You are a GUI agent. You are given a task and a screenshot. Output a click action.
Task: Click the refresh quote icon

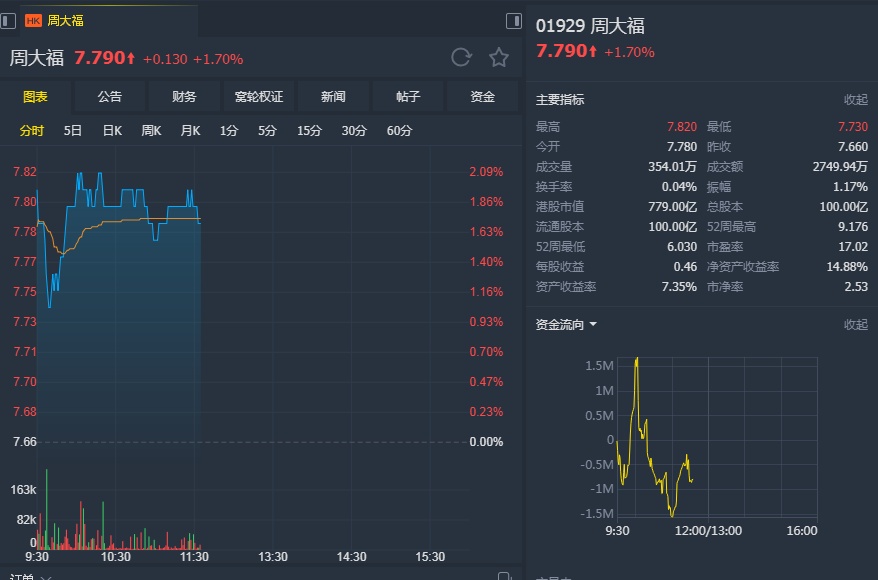click(x=461, y=57)
